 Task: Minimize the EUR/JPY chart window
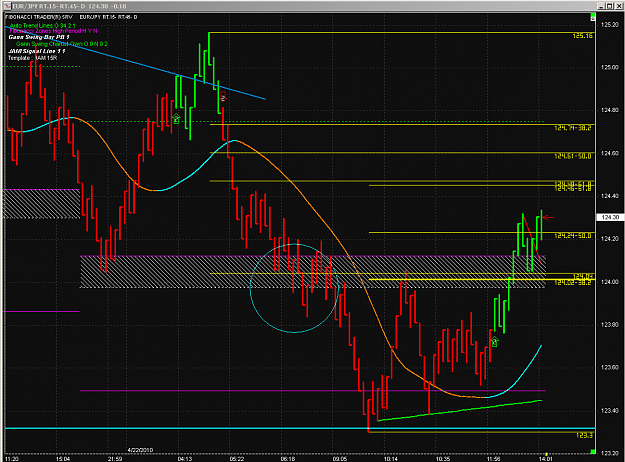point(601,6)
